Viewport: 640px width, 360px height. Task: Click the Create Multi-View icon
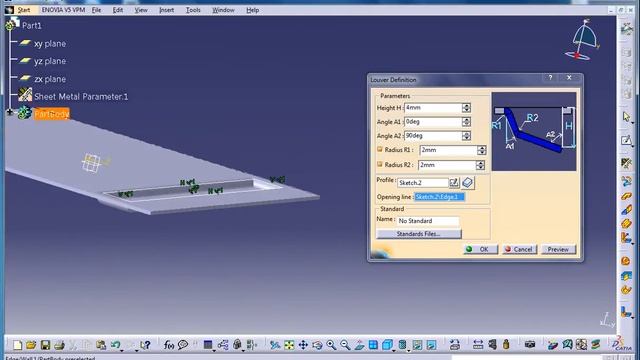point(373,345)
